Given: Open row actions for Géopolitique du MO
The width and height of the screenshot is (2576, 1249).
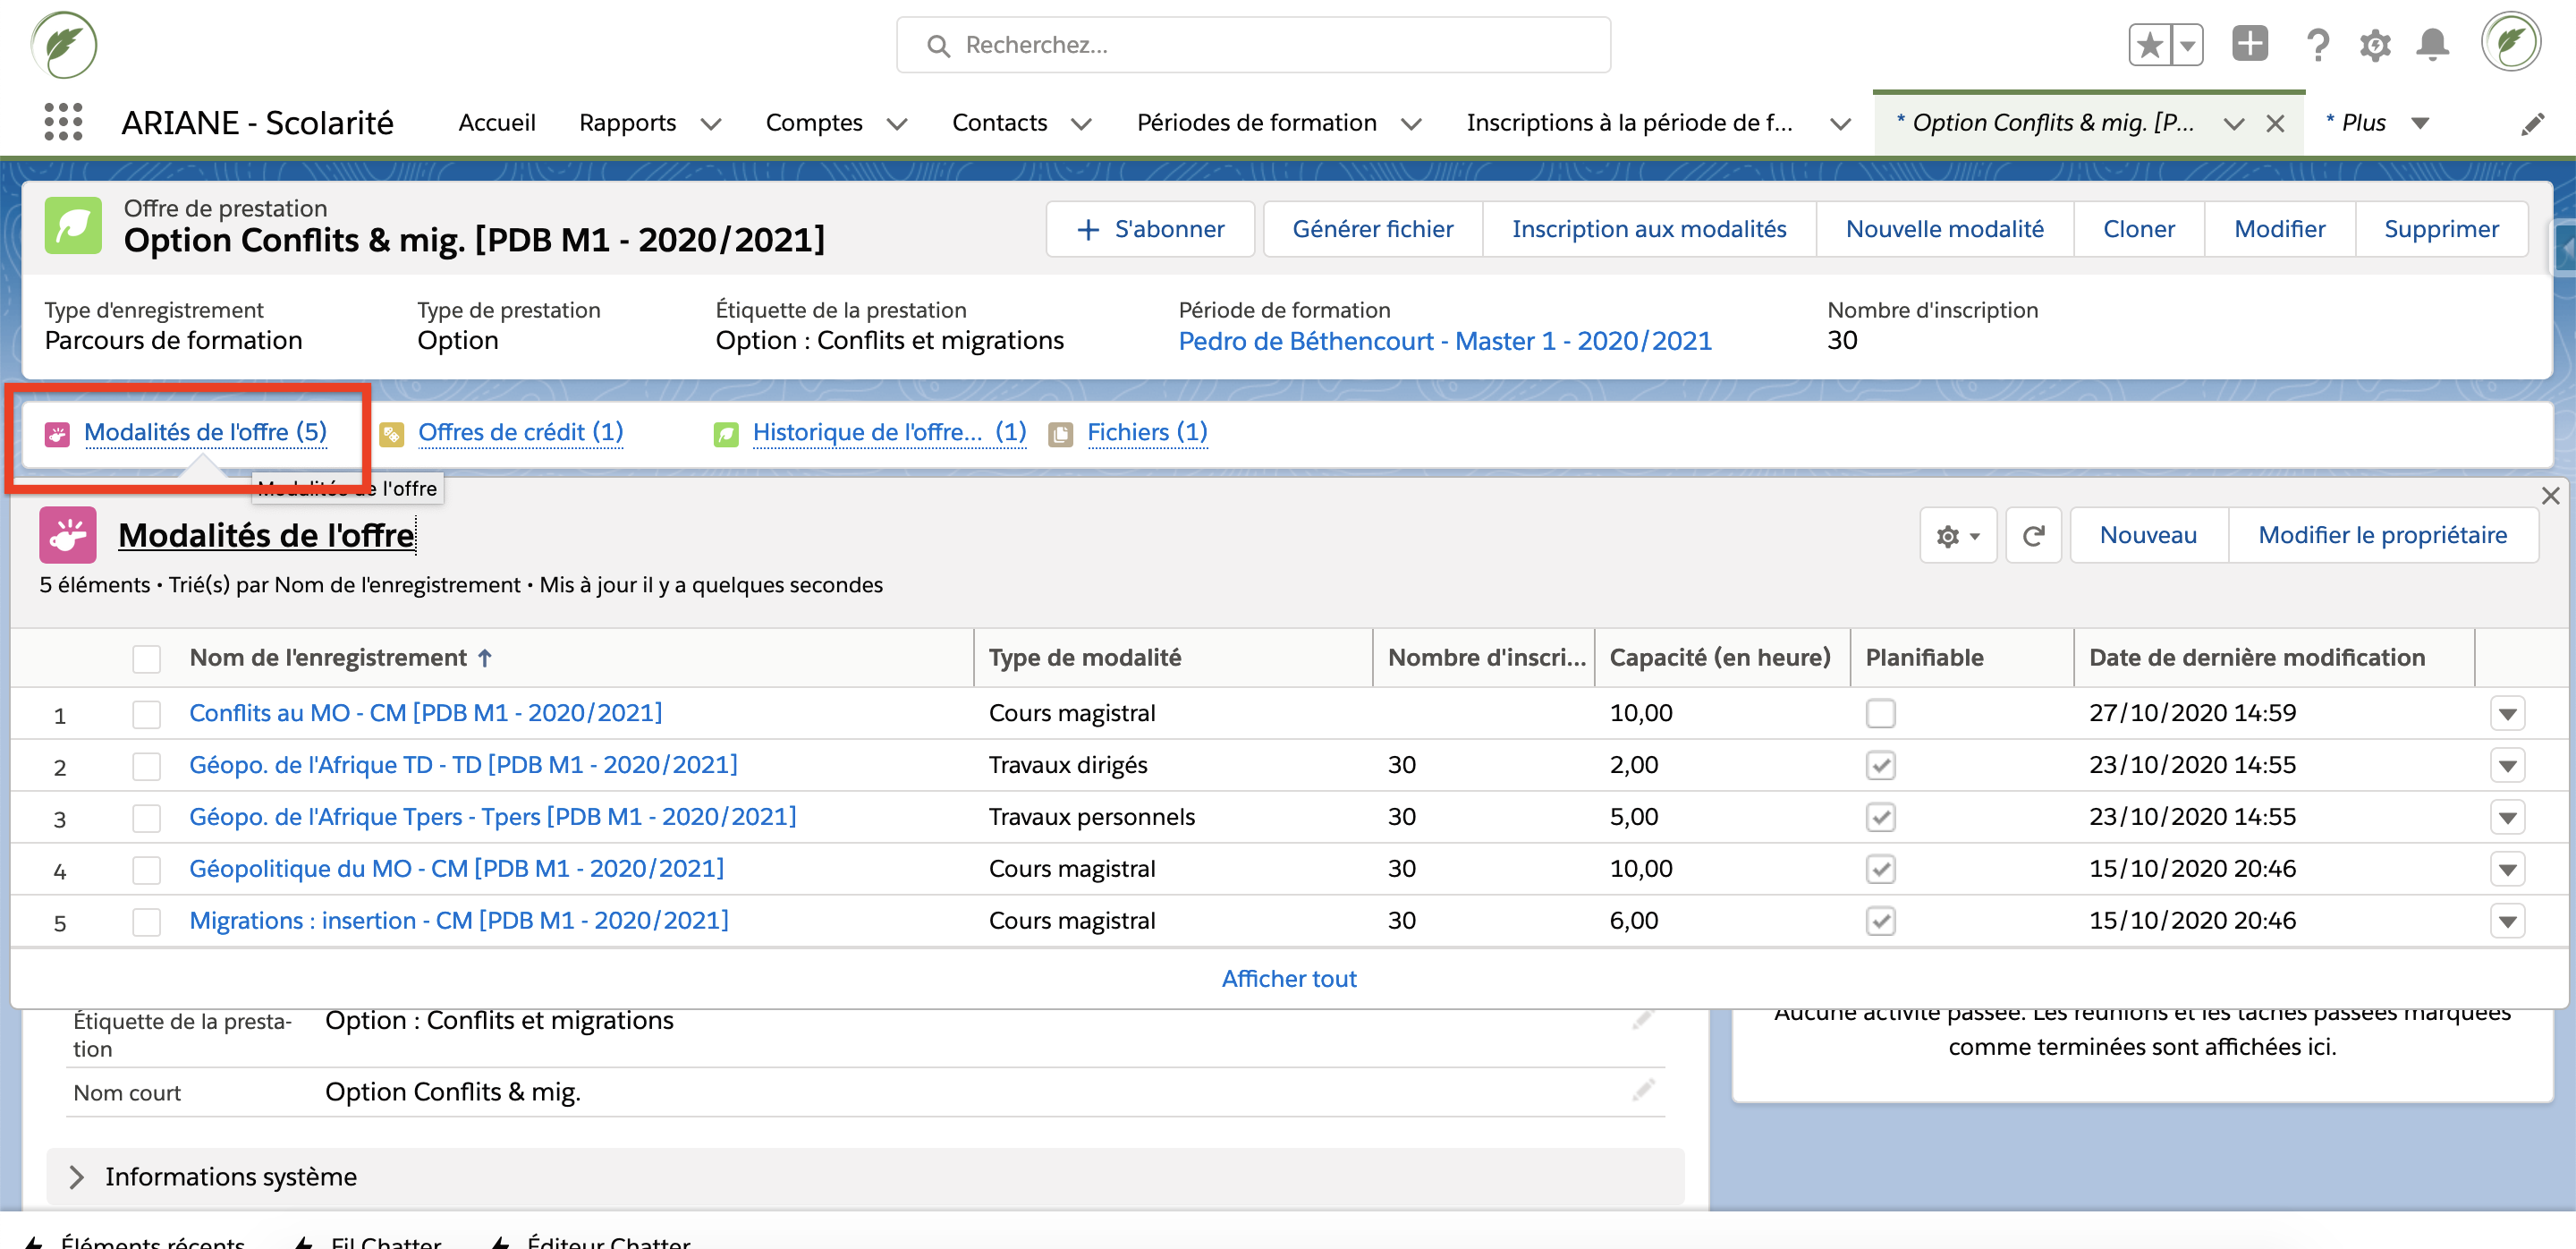Looking at the screenshot, I should pos(2506,869).
